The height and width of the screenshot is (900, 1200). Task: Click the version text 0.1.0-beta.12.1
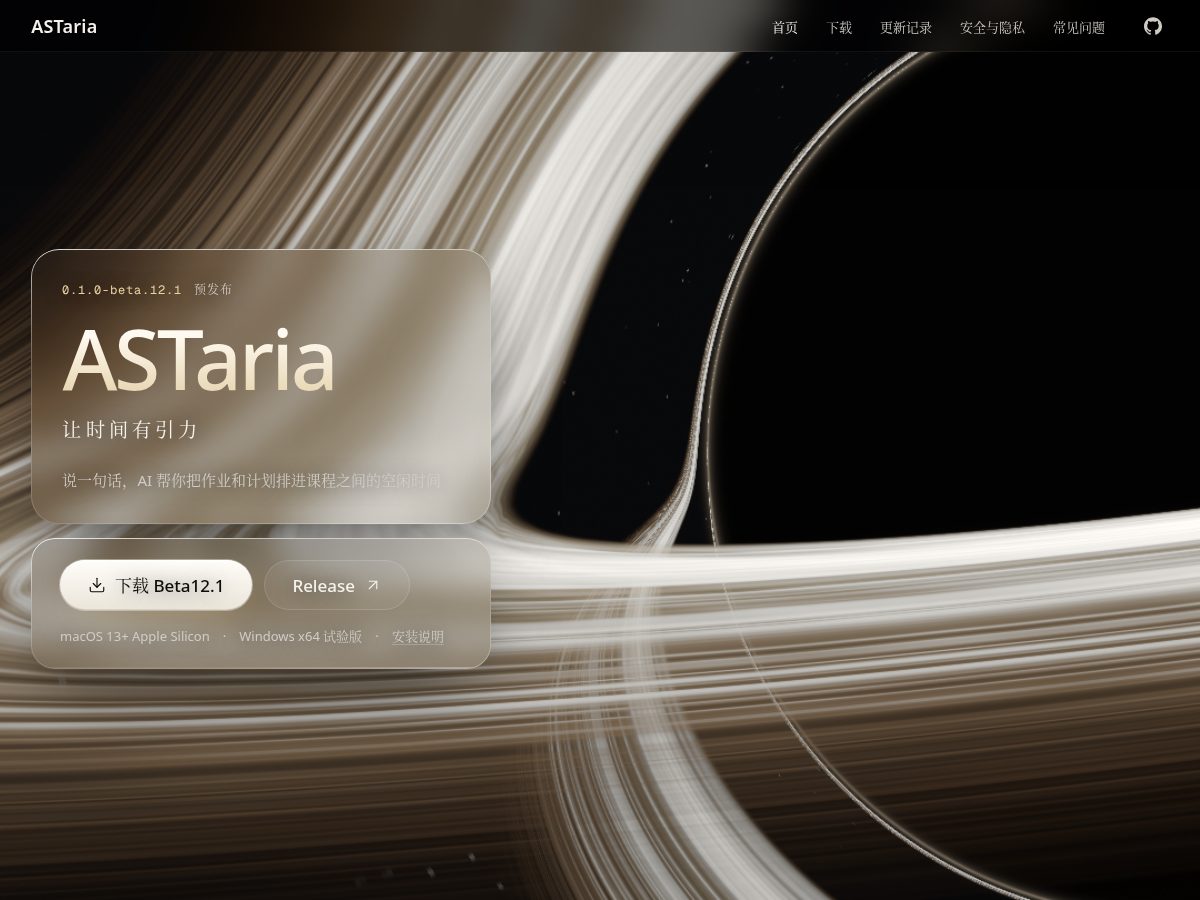point(122,289)
